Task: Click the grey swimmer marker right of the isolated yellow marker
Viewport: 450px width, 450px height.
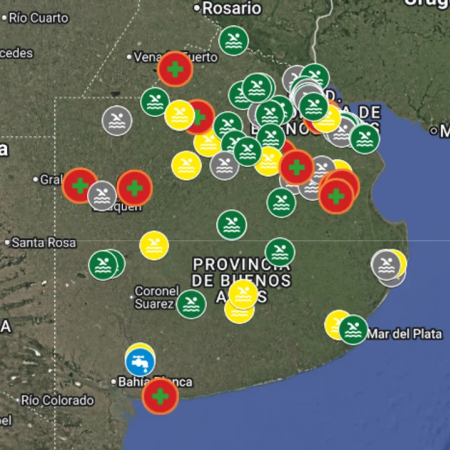Action: click(225, 165)
